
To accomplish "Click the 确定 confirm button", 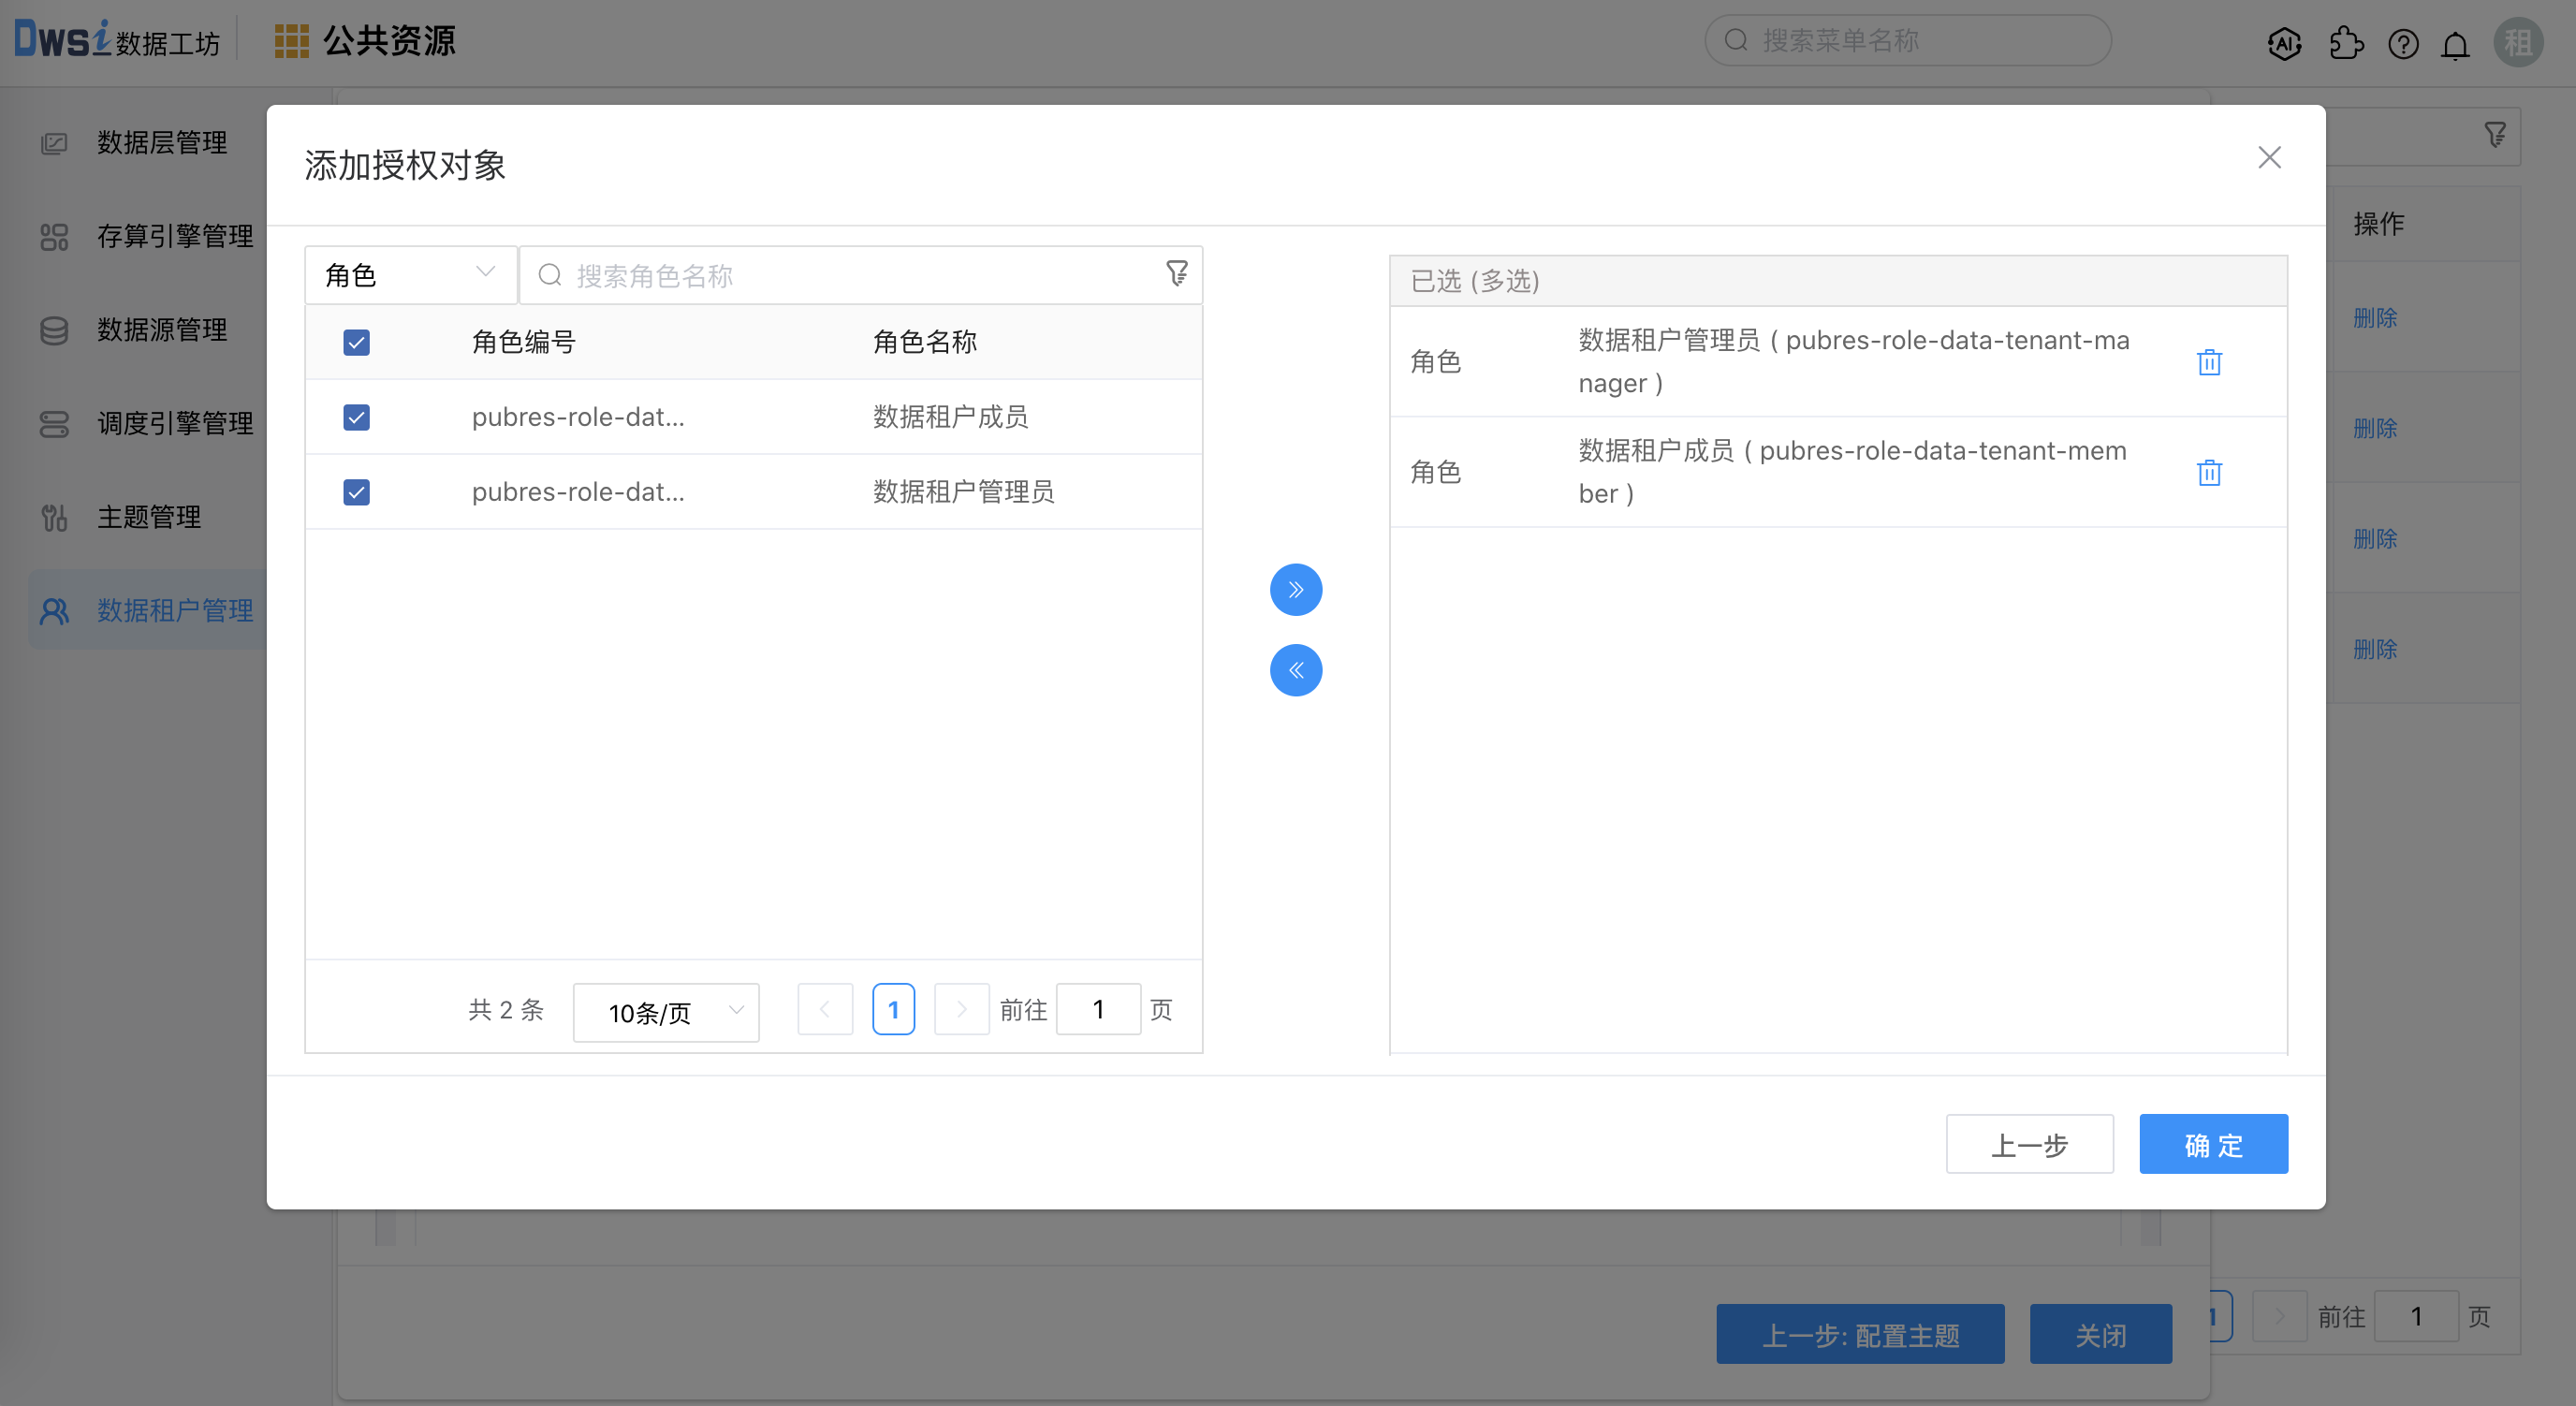I will (2212, 1144).
